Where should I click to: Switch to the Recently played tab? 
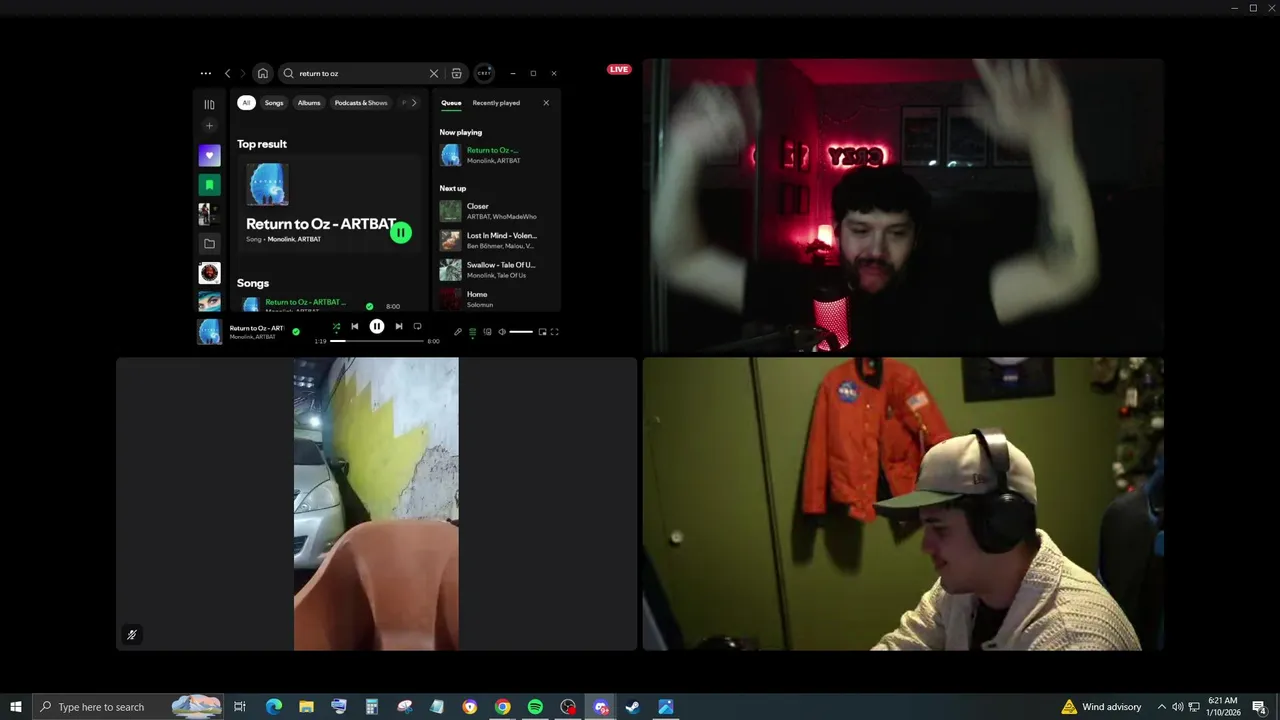(496, 103)
